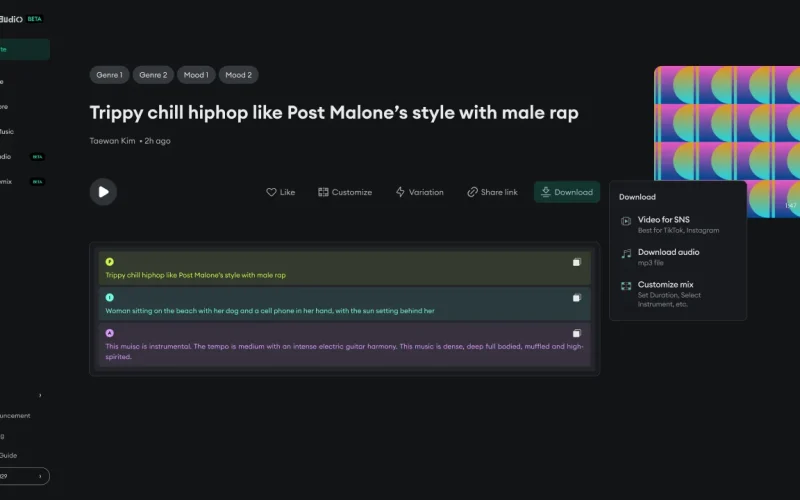
Task: Select the Mood 2 tag
Action: [238, 75]
